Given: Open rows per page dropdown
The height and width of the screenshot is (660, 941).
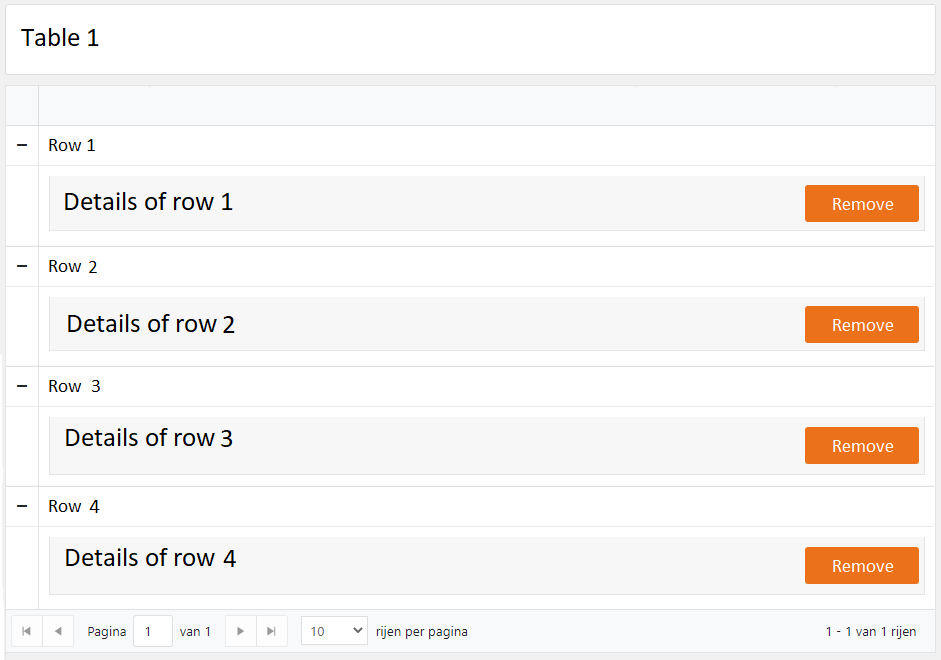Looking at the screenshot, I should pos(334,631).
